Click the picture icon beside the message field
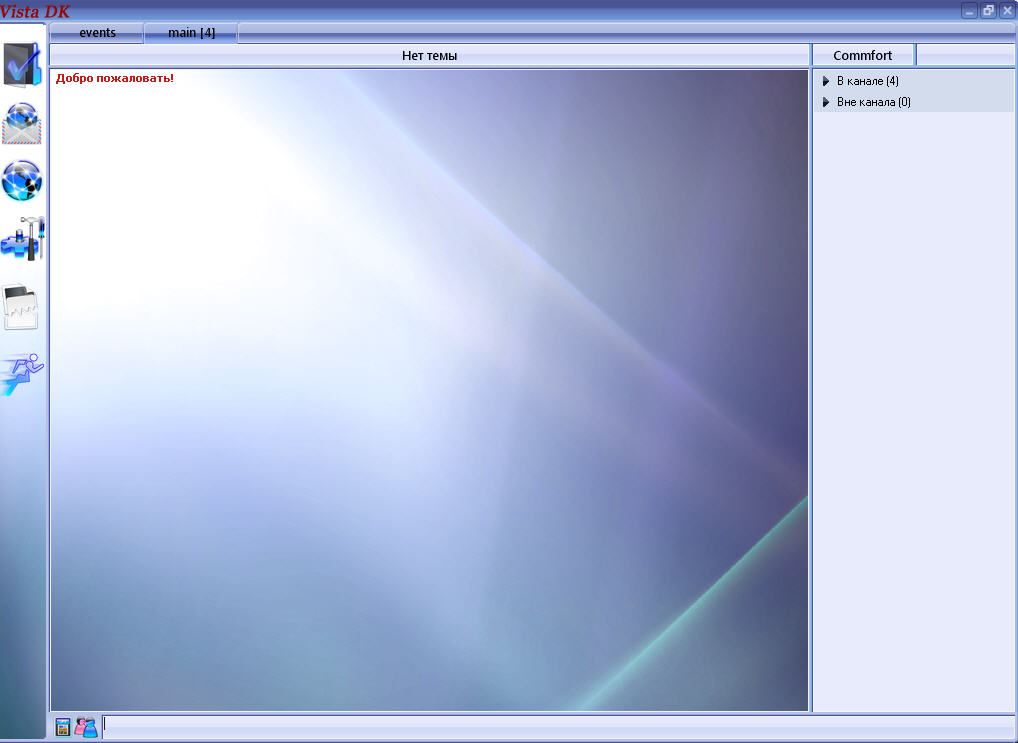 [62, 727]
